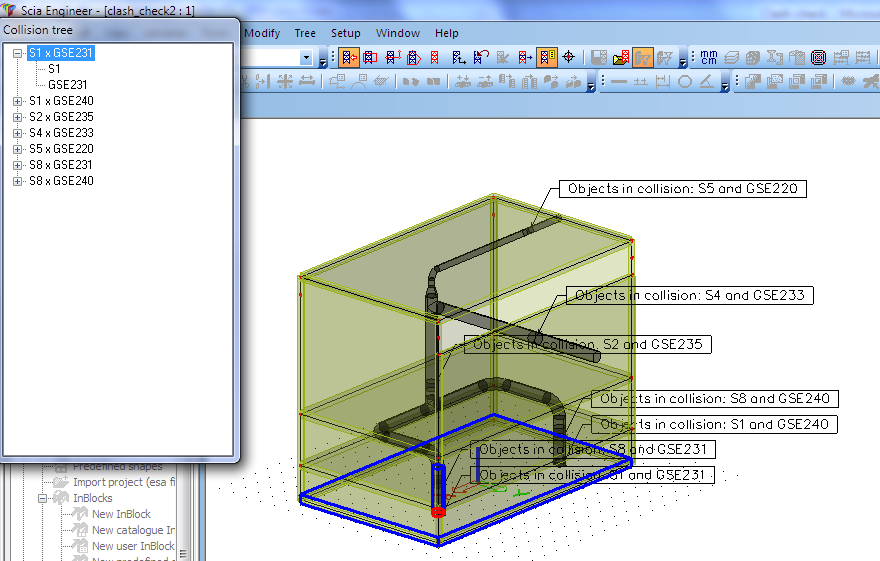The height and width of the screenshot is (561, 880).
Task: Collapse the S1 x GSE231 collision node
Action: 17,53
